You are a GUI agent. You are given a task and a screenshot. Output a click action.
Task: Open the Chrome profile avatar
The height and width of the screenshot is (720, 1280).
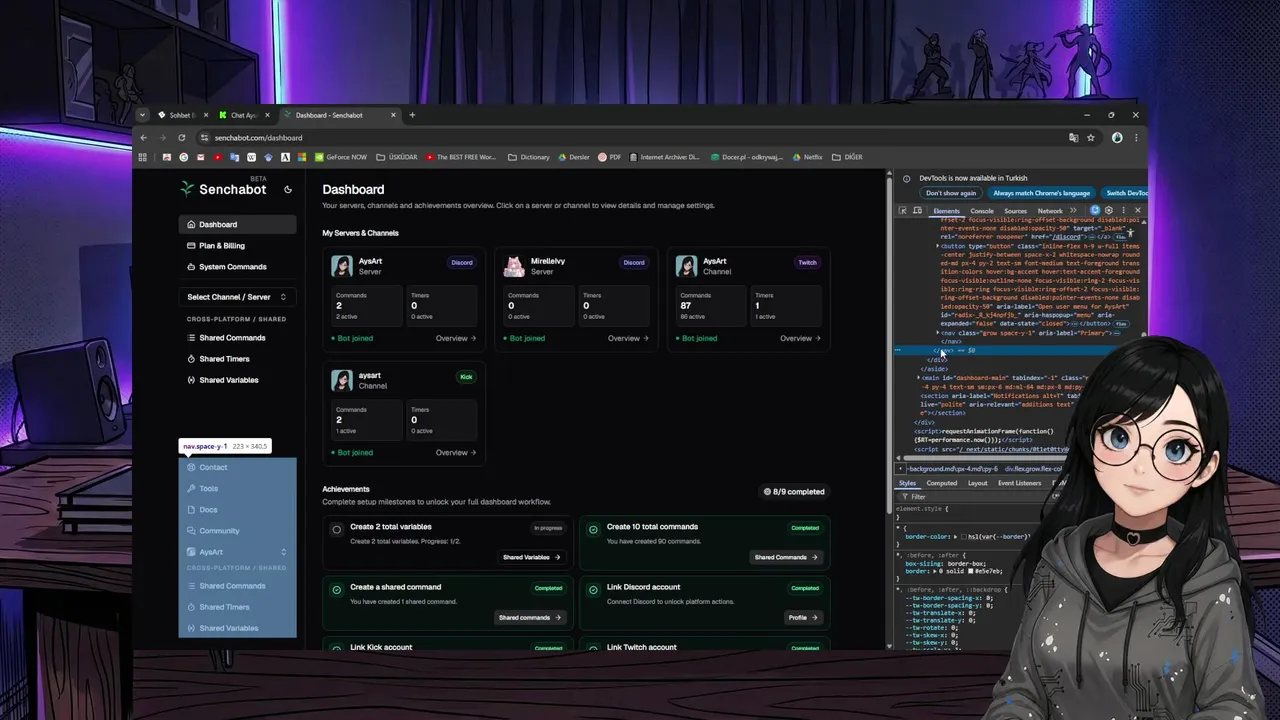[1117, 138]
